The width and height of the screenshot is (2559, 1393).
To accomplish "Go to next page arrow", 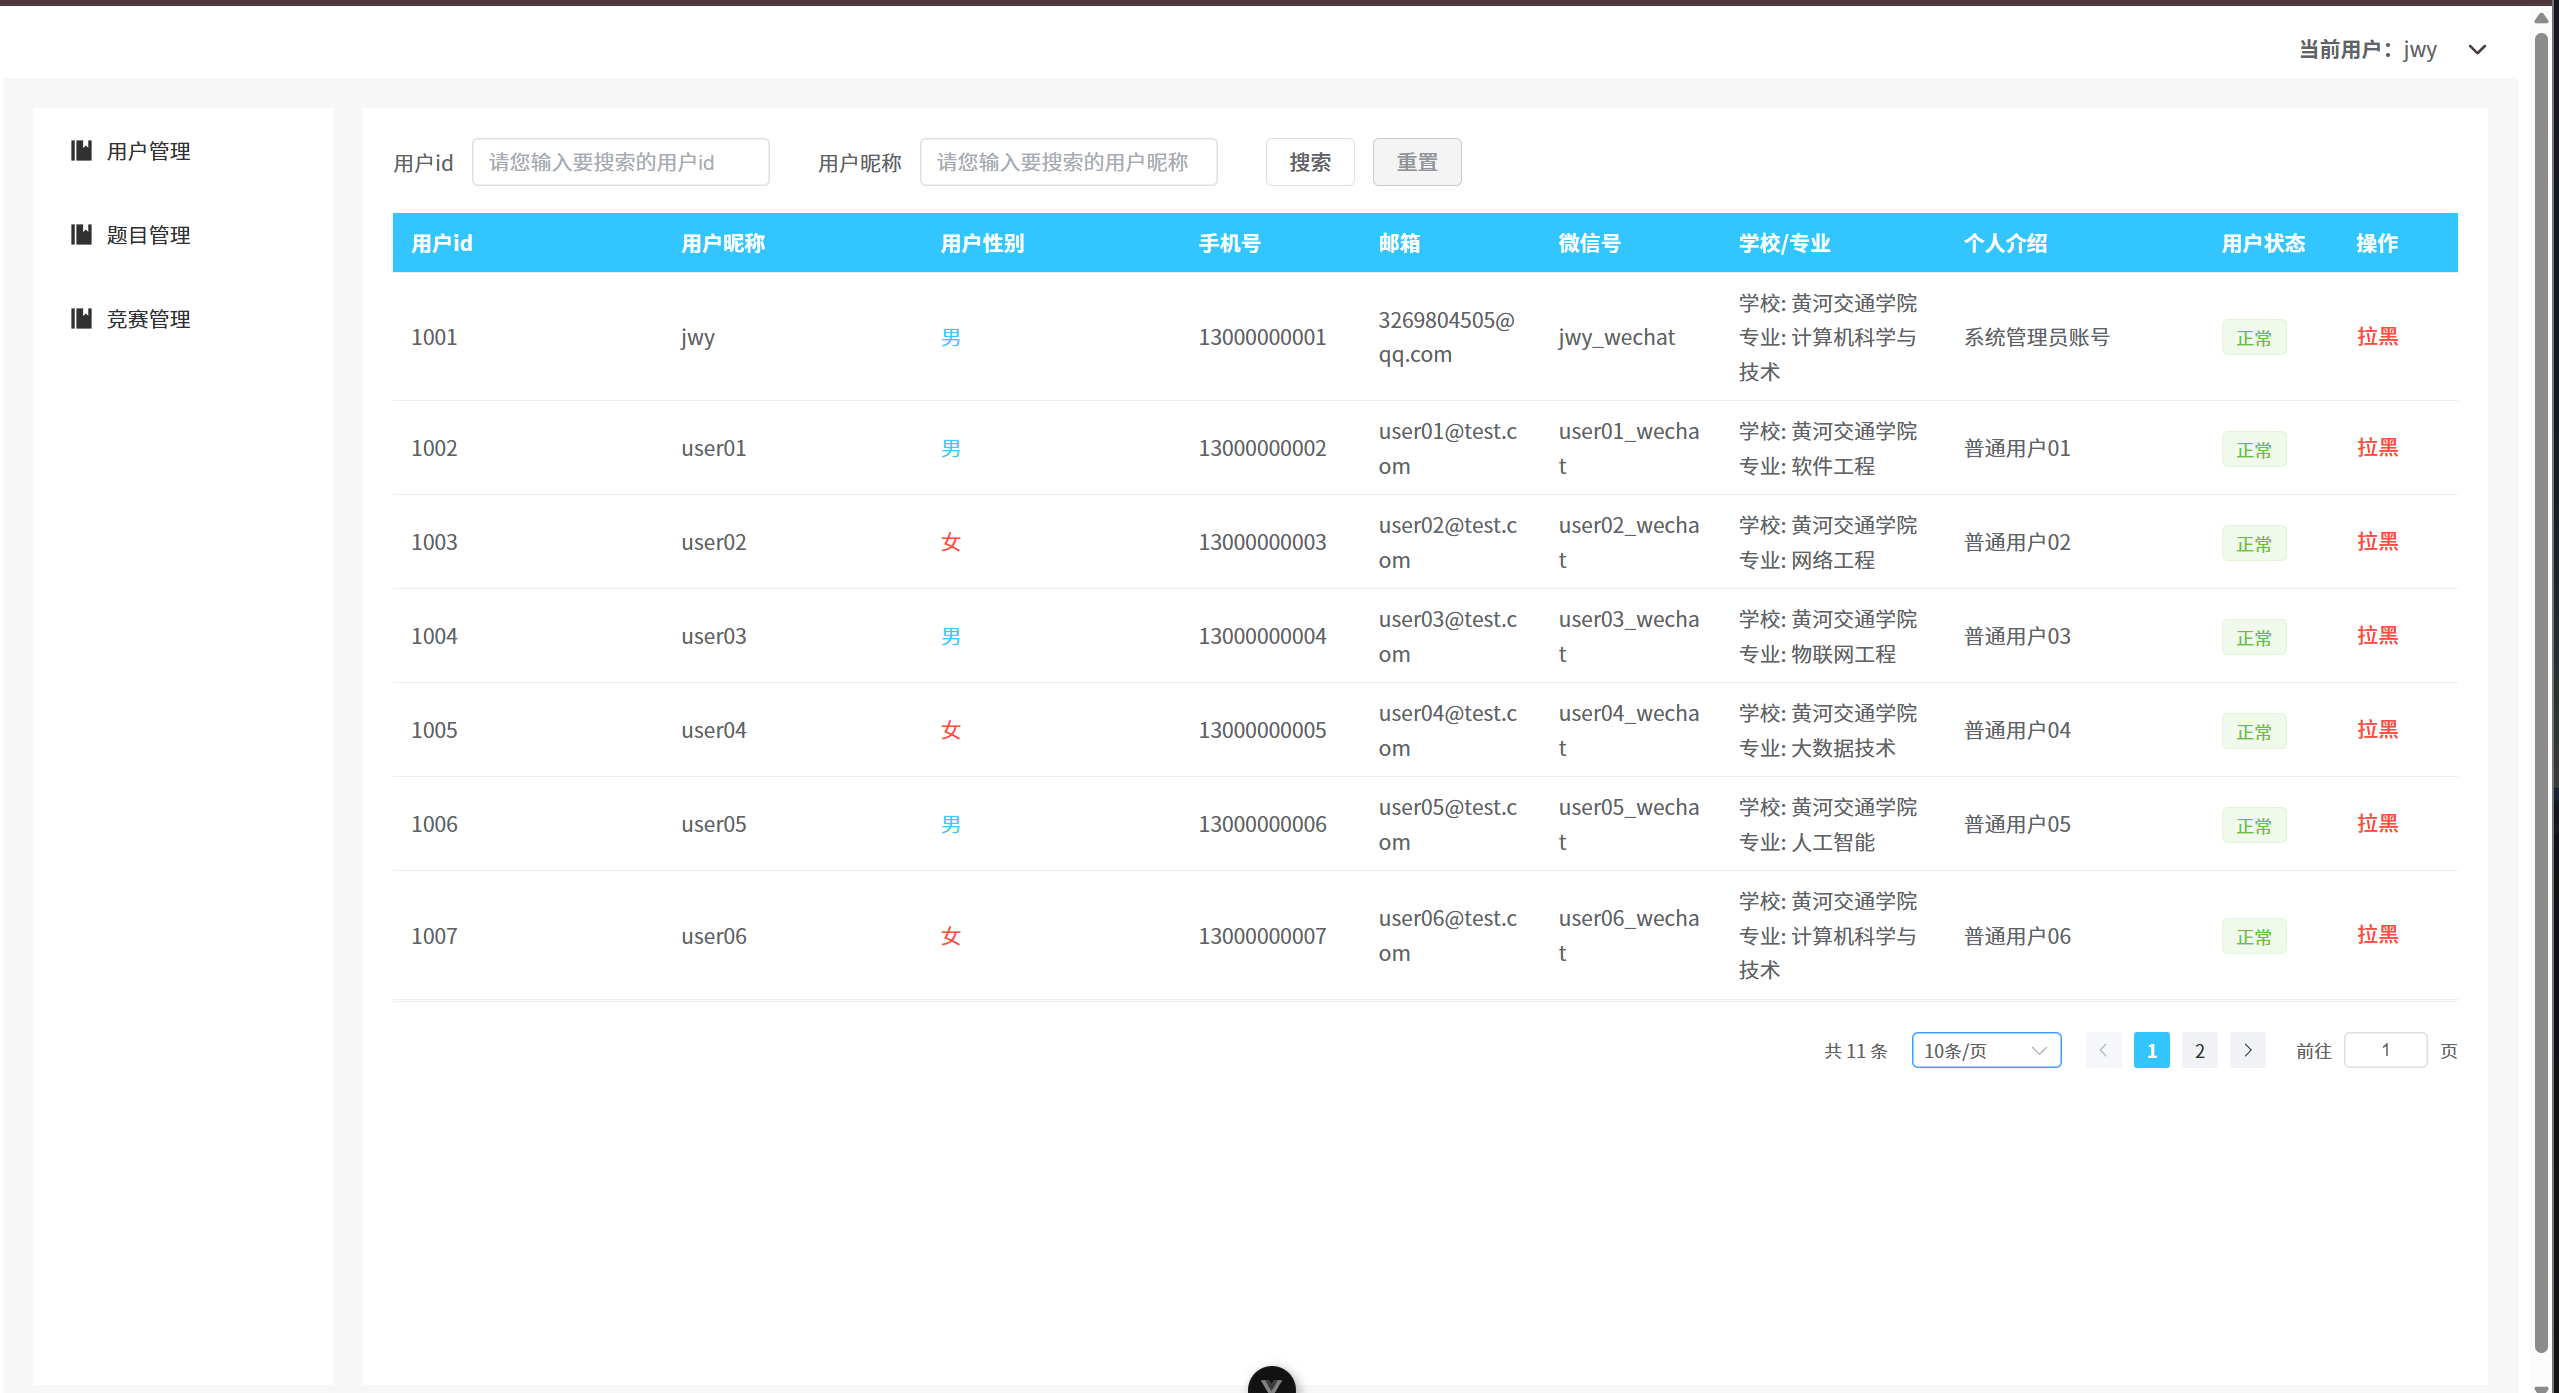I will [x=2247, y=1050].
